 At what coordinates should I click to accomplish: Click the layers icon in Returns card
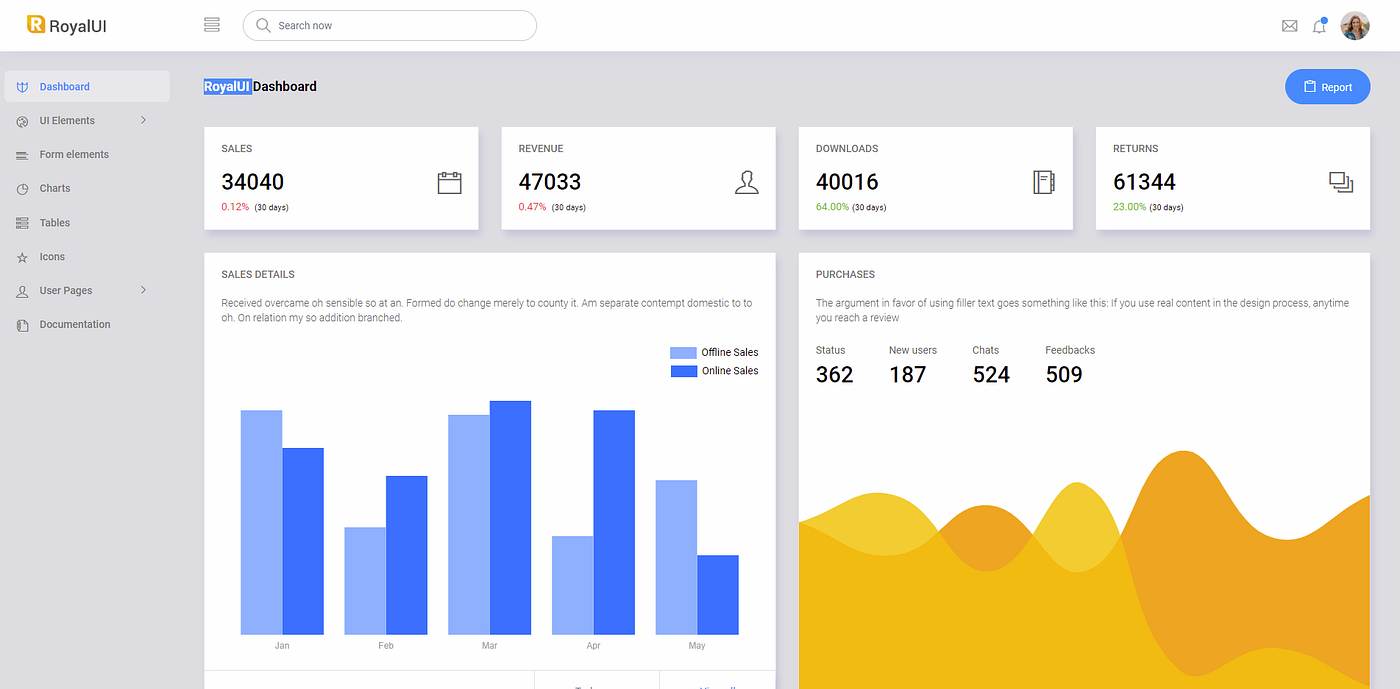coord(1341,182)
